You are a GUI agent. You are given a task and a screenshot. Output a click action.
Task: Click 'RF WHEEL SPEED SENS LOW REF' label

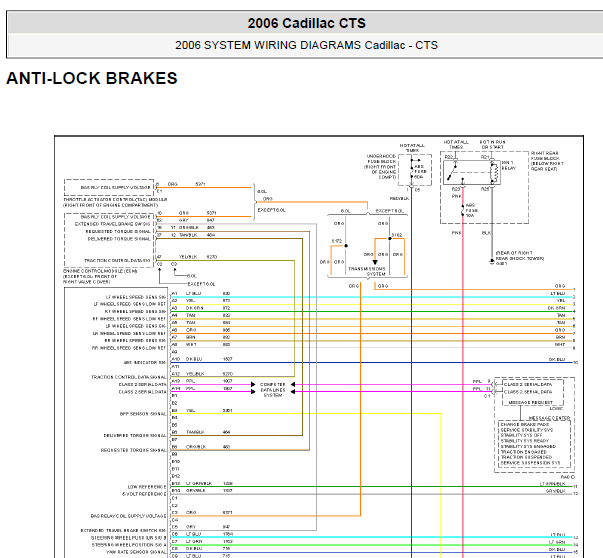129,319
